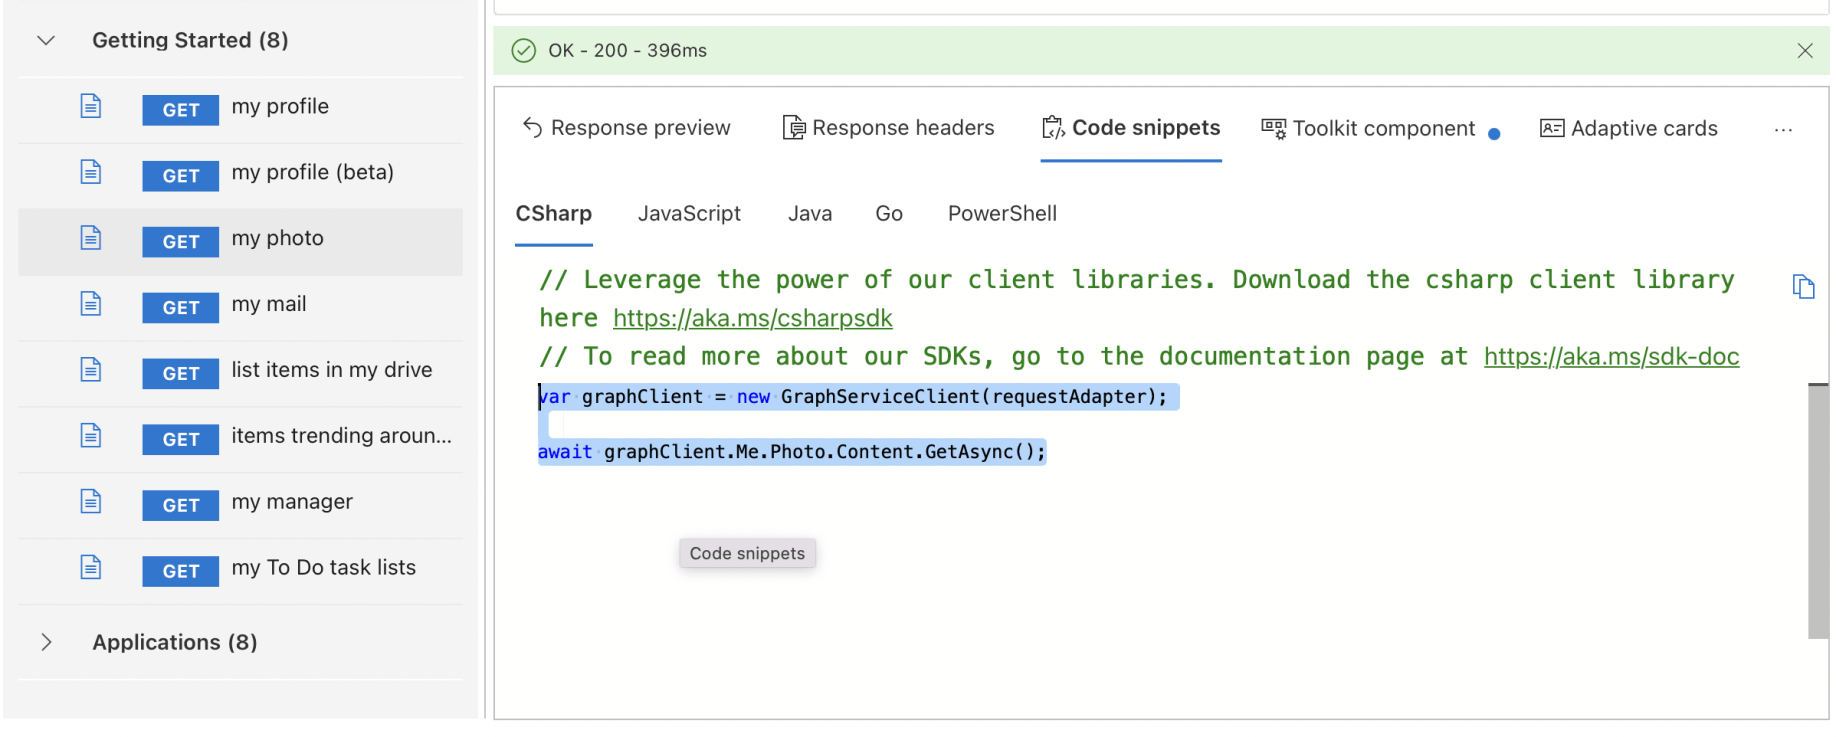
Task: Select the Adaptive cards tab
Action: (x=1629, y=128)
